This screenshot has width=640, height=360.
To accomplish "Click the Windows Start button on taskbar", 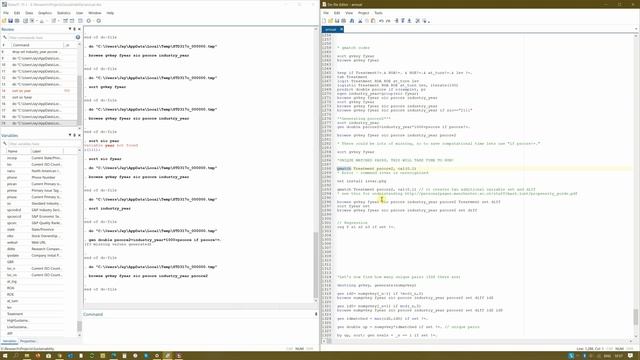I will click(x=5, y=356).
